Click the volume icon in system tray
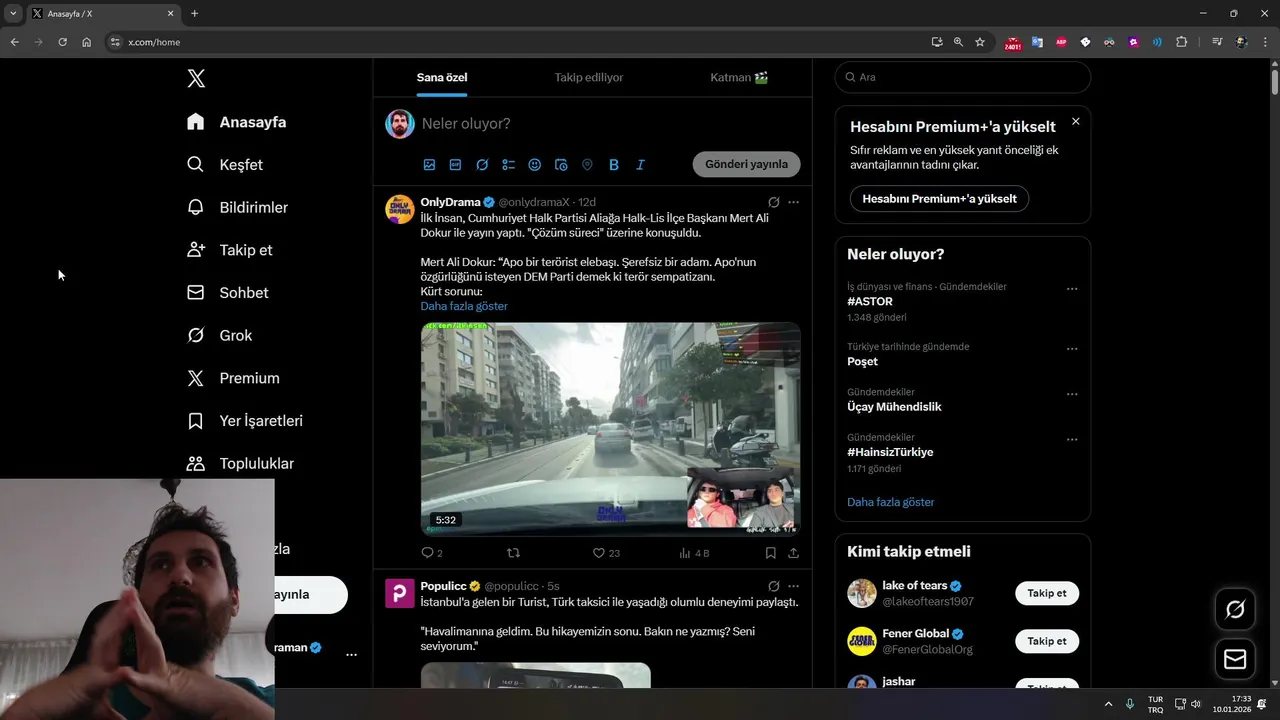This screenshot has height=720, width=1280. pos(1196,704)
